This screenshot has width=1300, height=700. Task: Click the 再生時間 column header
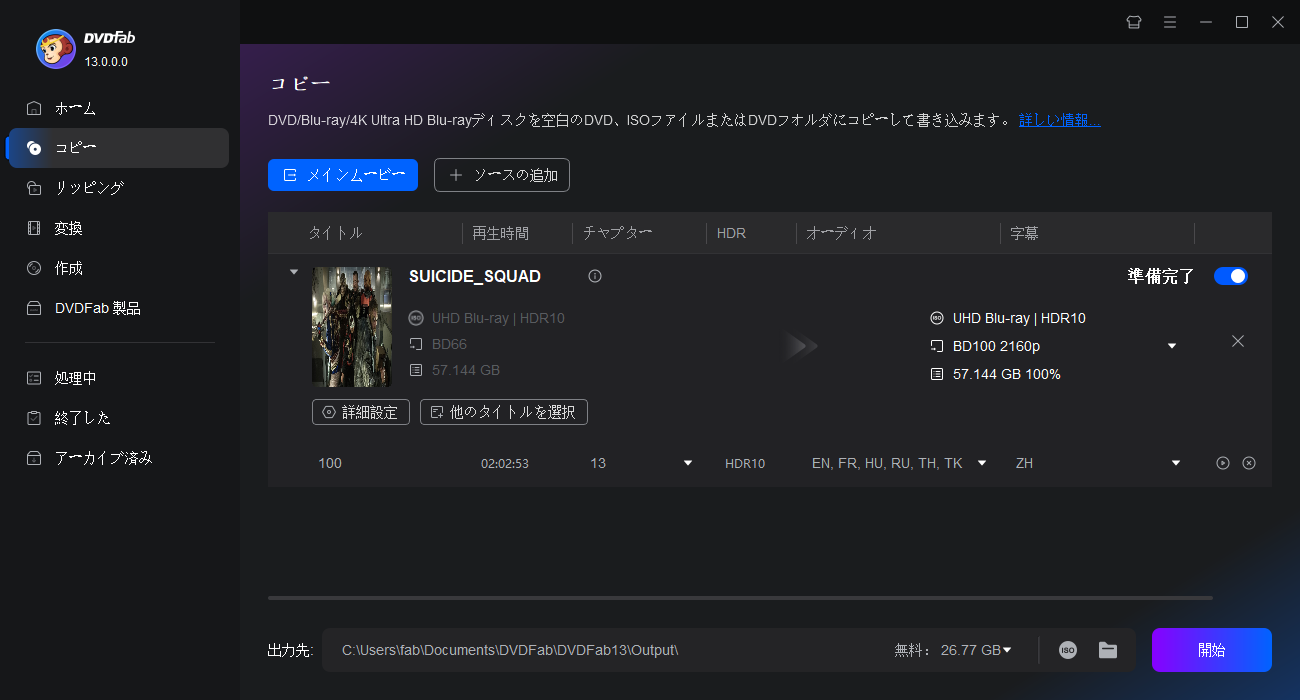coord(501,233)
